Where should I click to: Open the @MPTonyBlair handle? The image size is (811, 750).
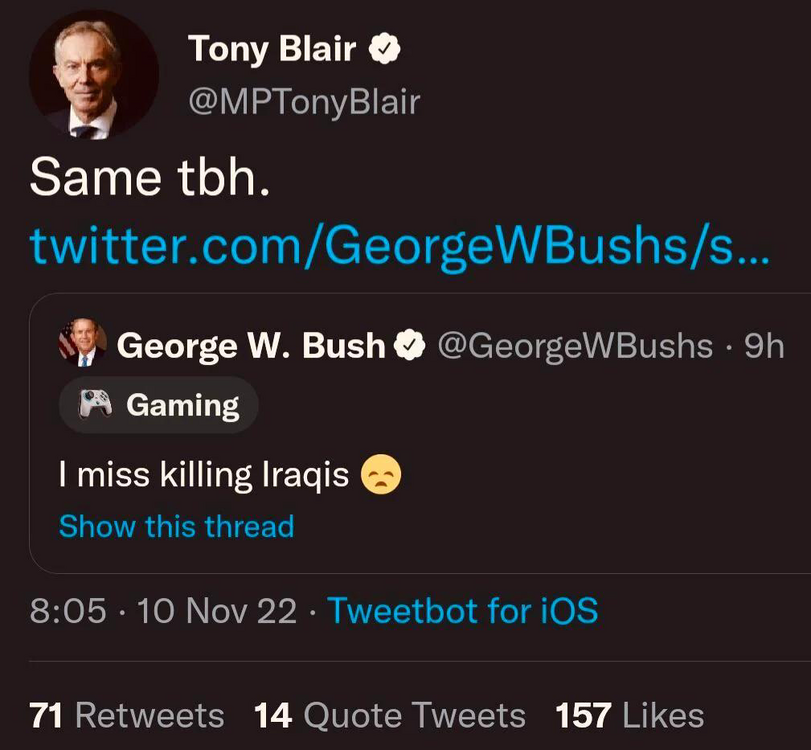304,102
